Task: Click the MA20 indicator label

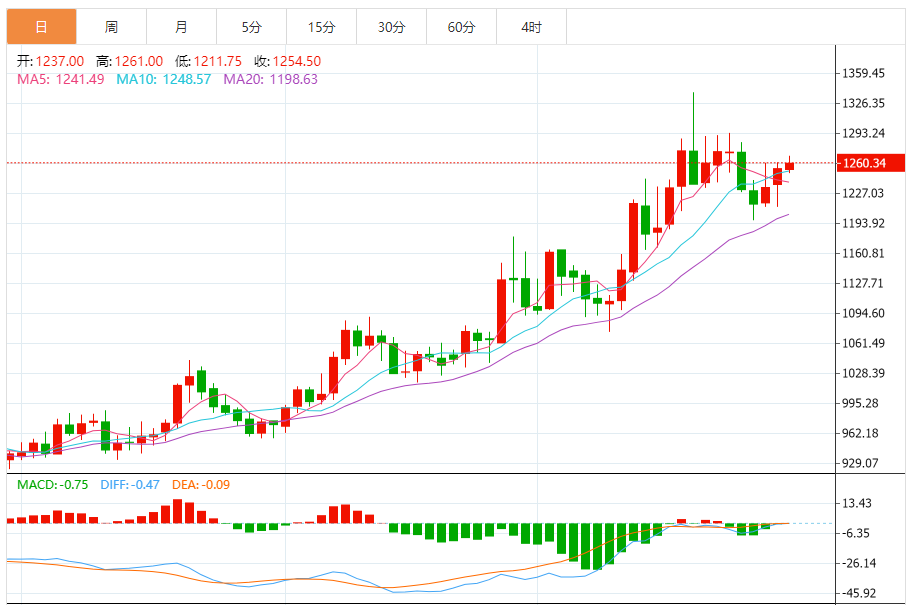Action: coord(270,79)
